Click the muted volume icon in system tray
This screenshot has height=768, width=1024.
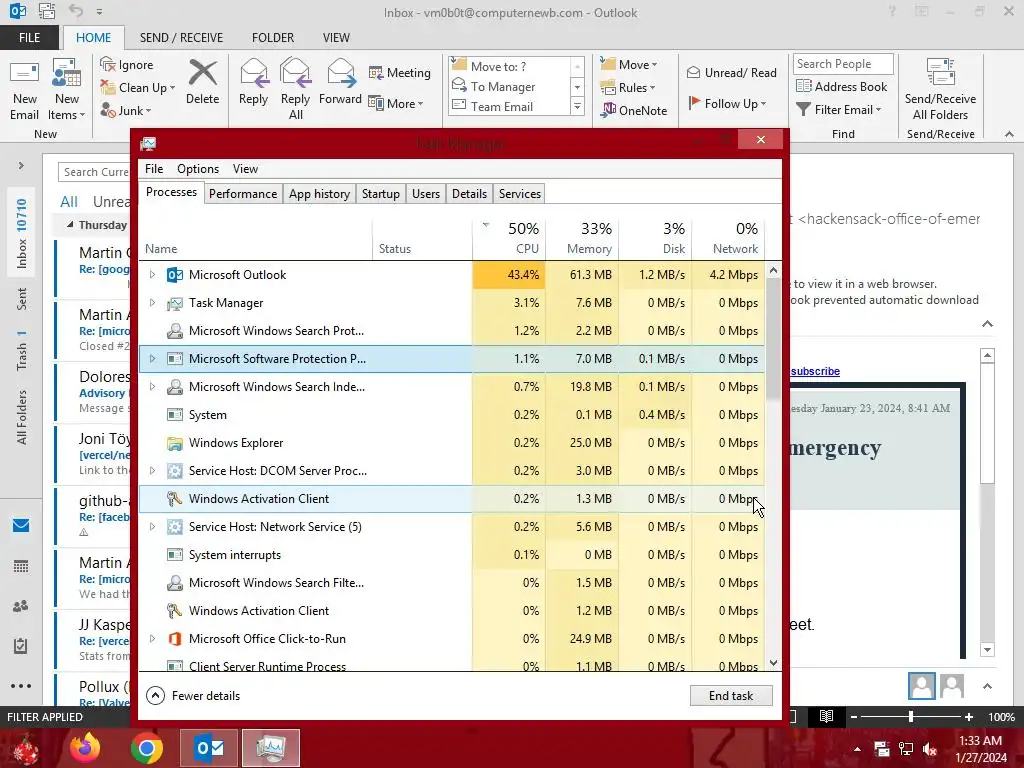(x=930, y=749)
